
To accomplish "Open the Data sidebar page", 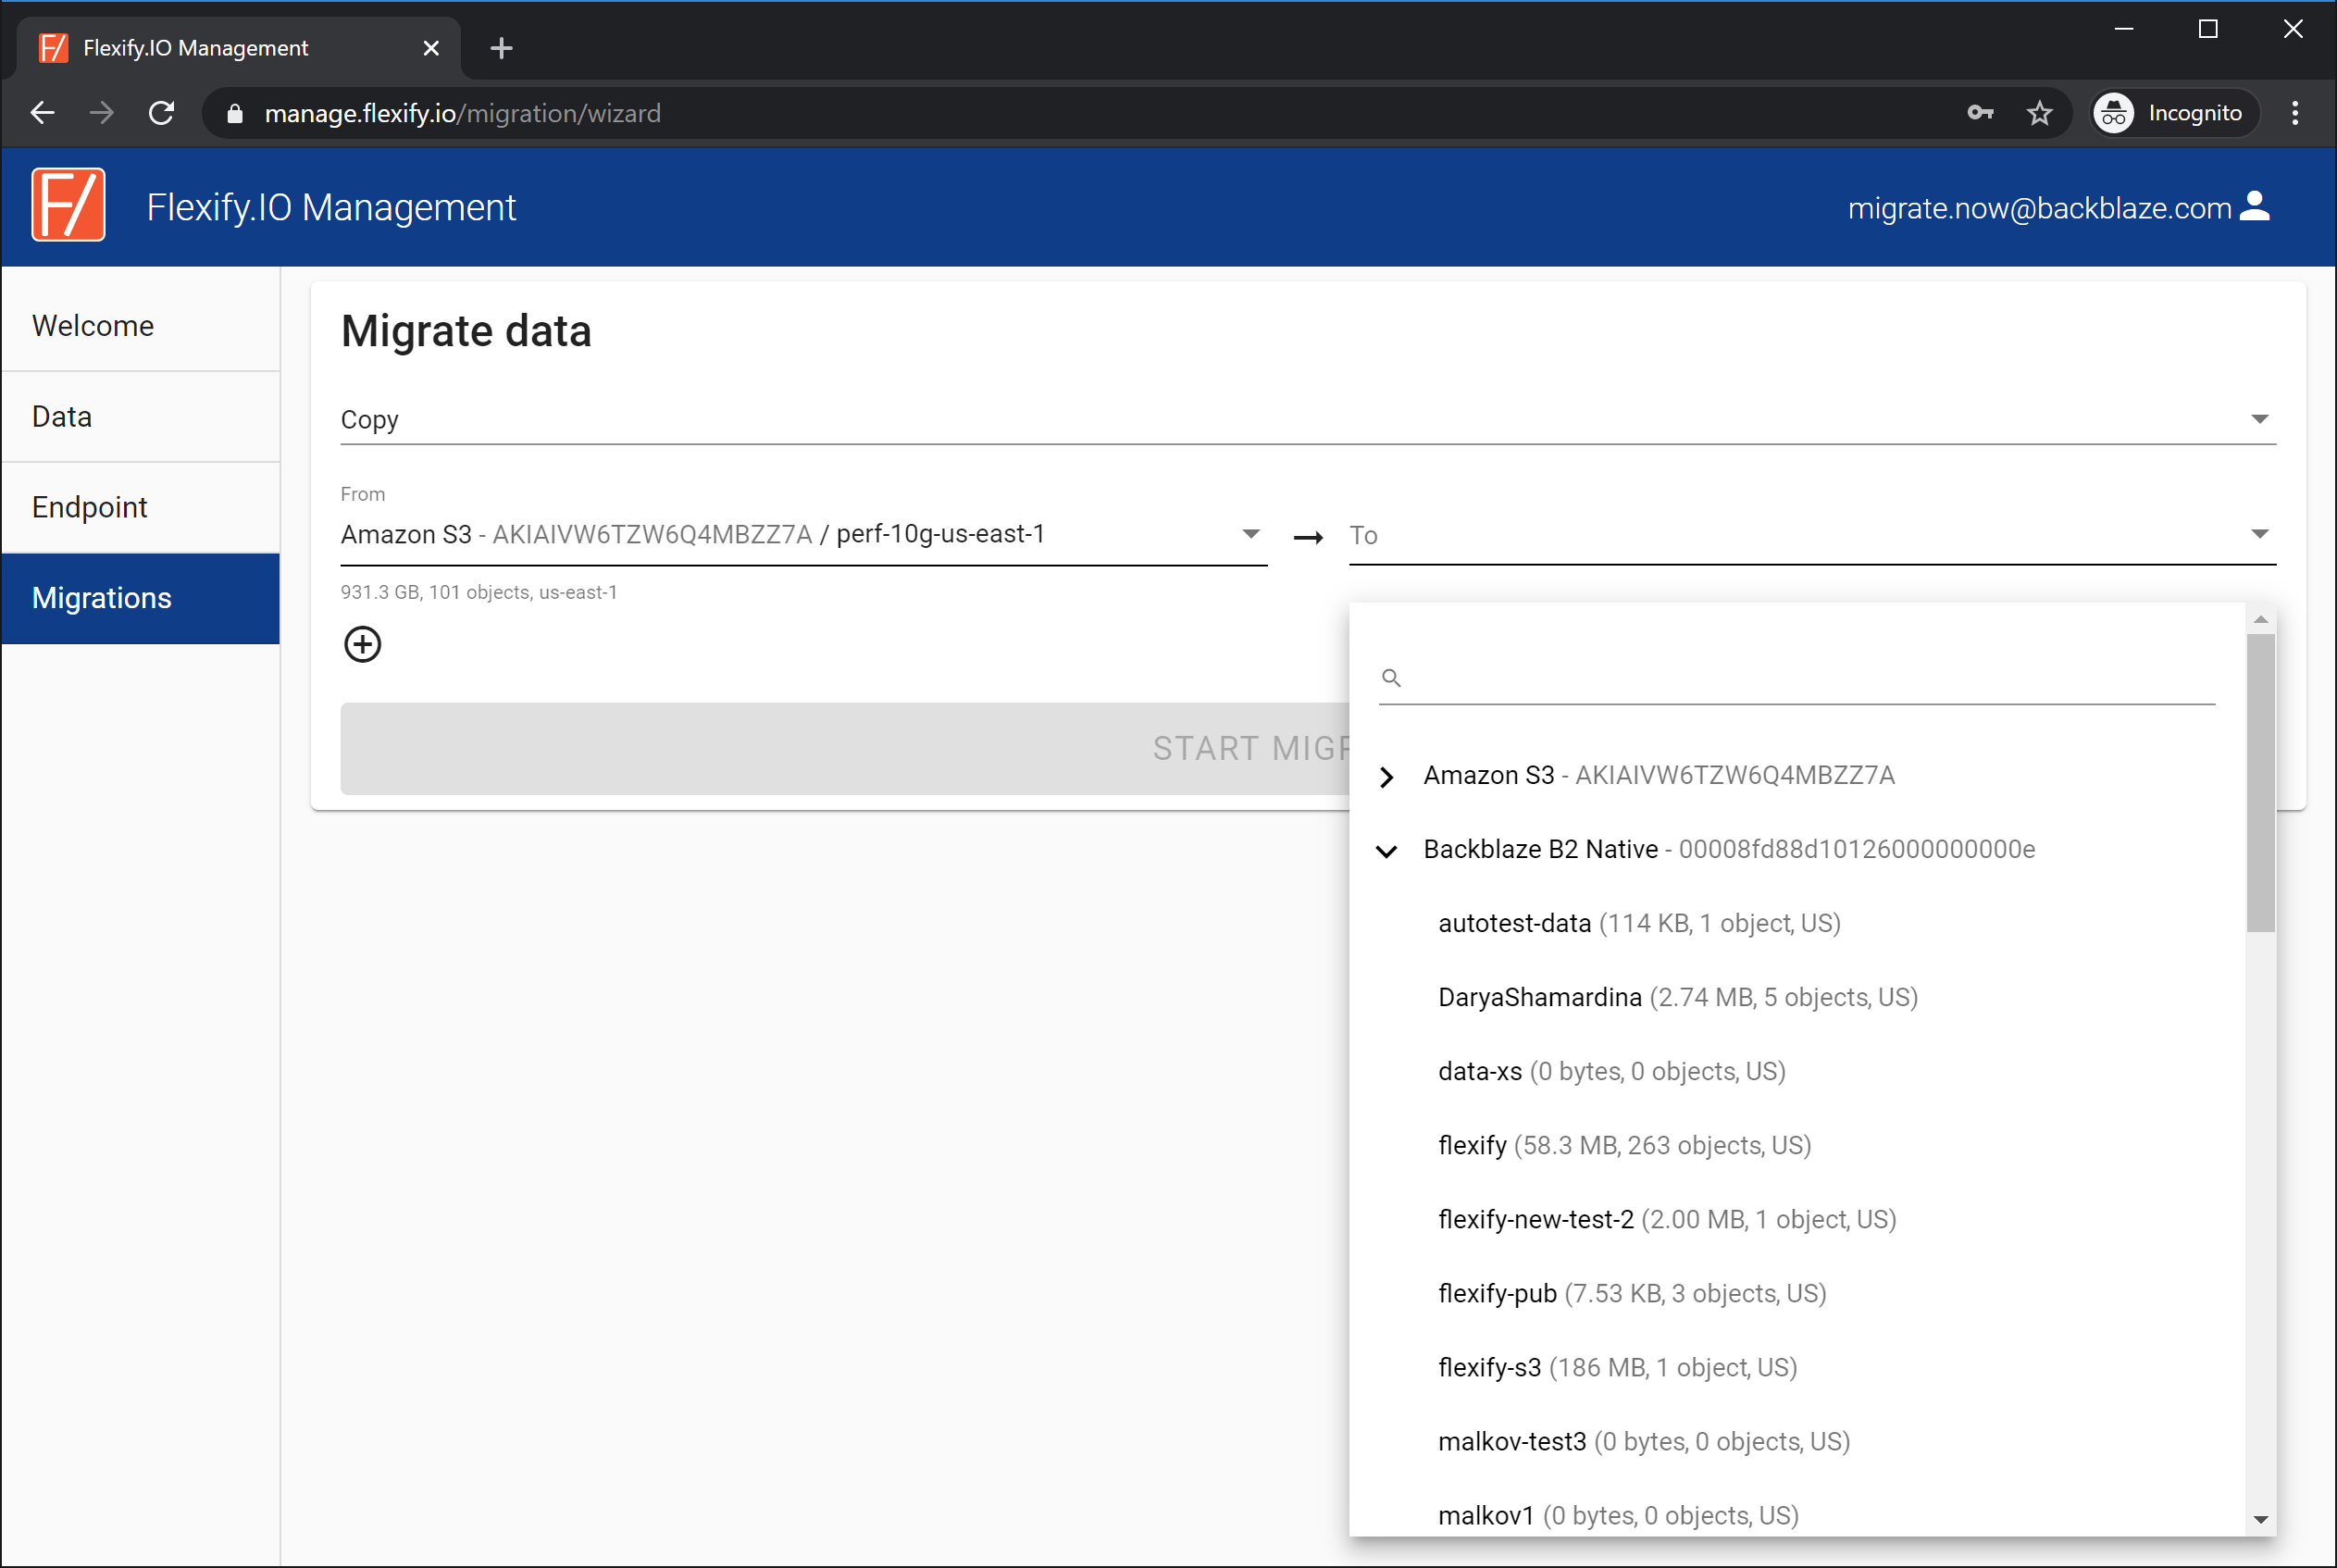I will [x=141, y=417].
